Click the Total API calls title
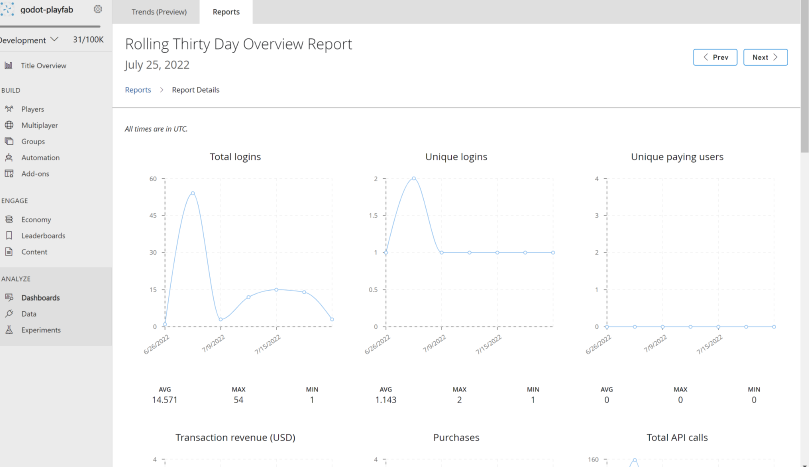This screenshot has width=809, height=467. click(x=677, y=438)
